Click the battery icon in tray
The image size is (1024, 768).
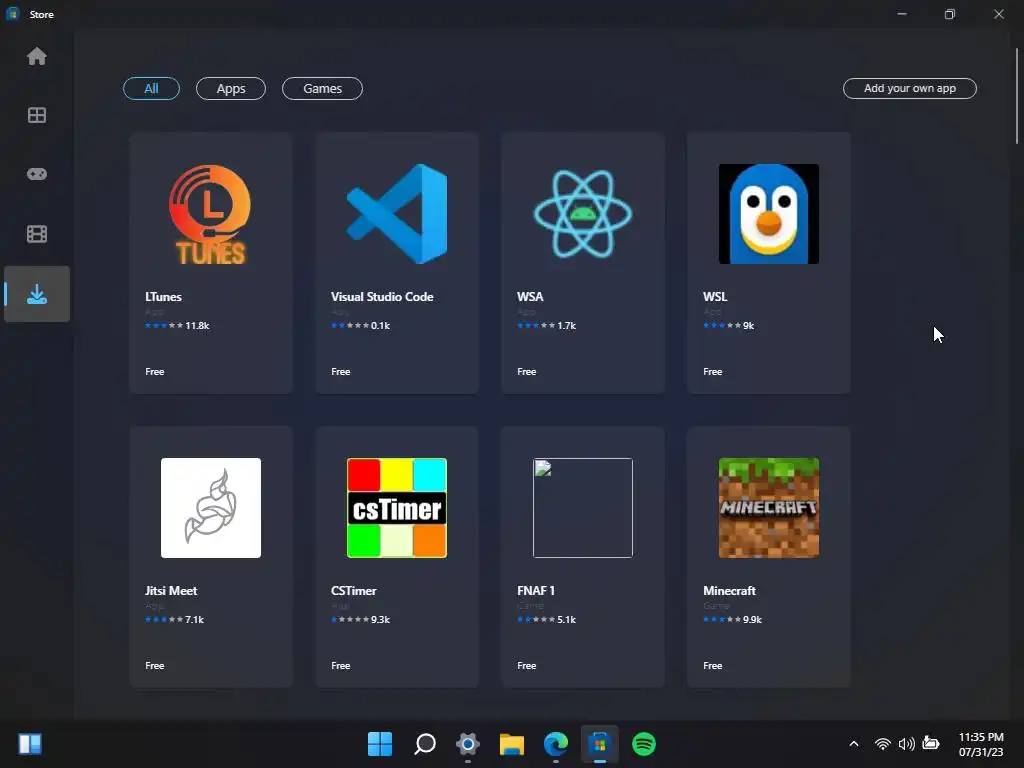pyautogui.click(x=931, y=743)
